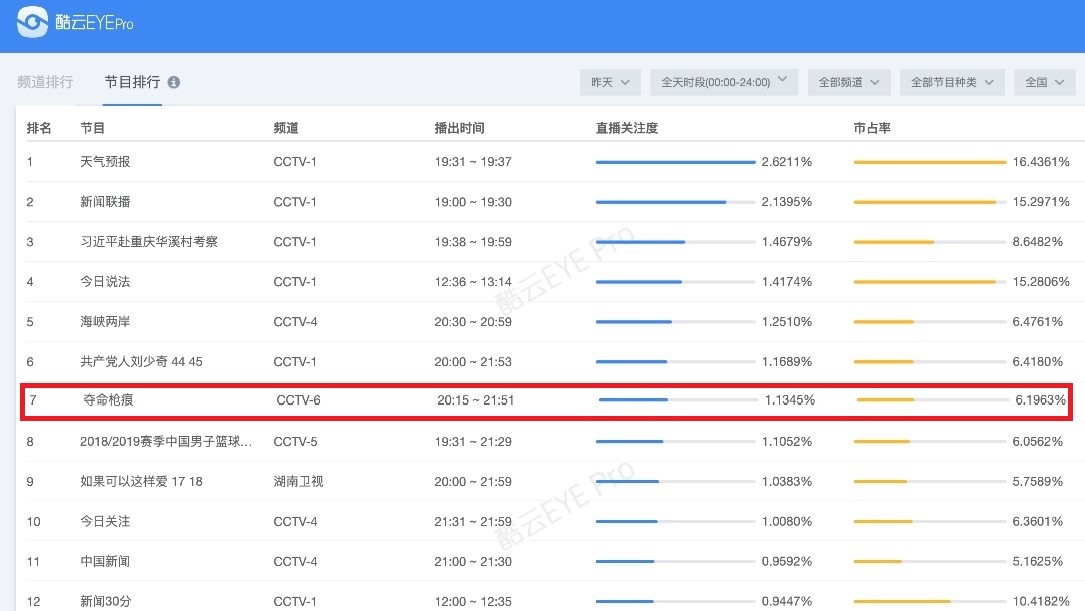Viewport: 1085px width, 611px height.
Task: Click the blue 1.2510% attention bar
Action: pos(634,322)
